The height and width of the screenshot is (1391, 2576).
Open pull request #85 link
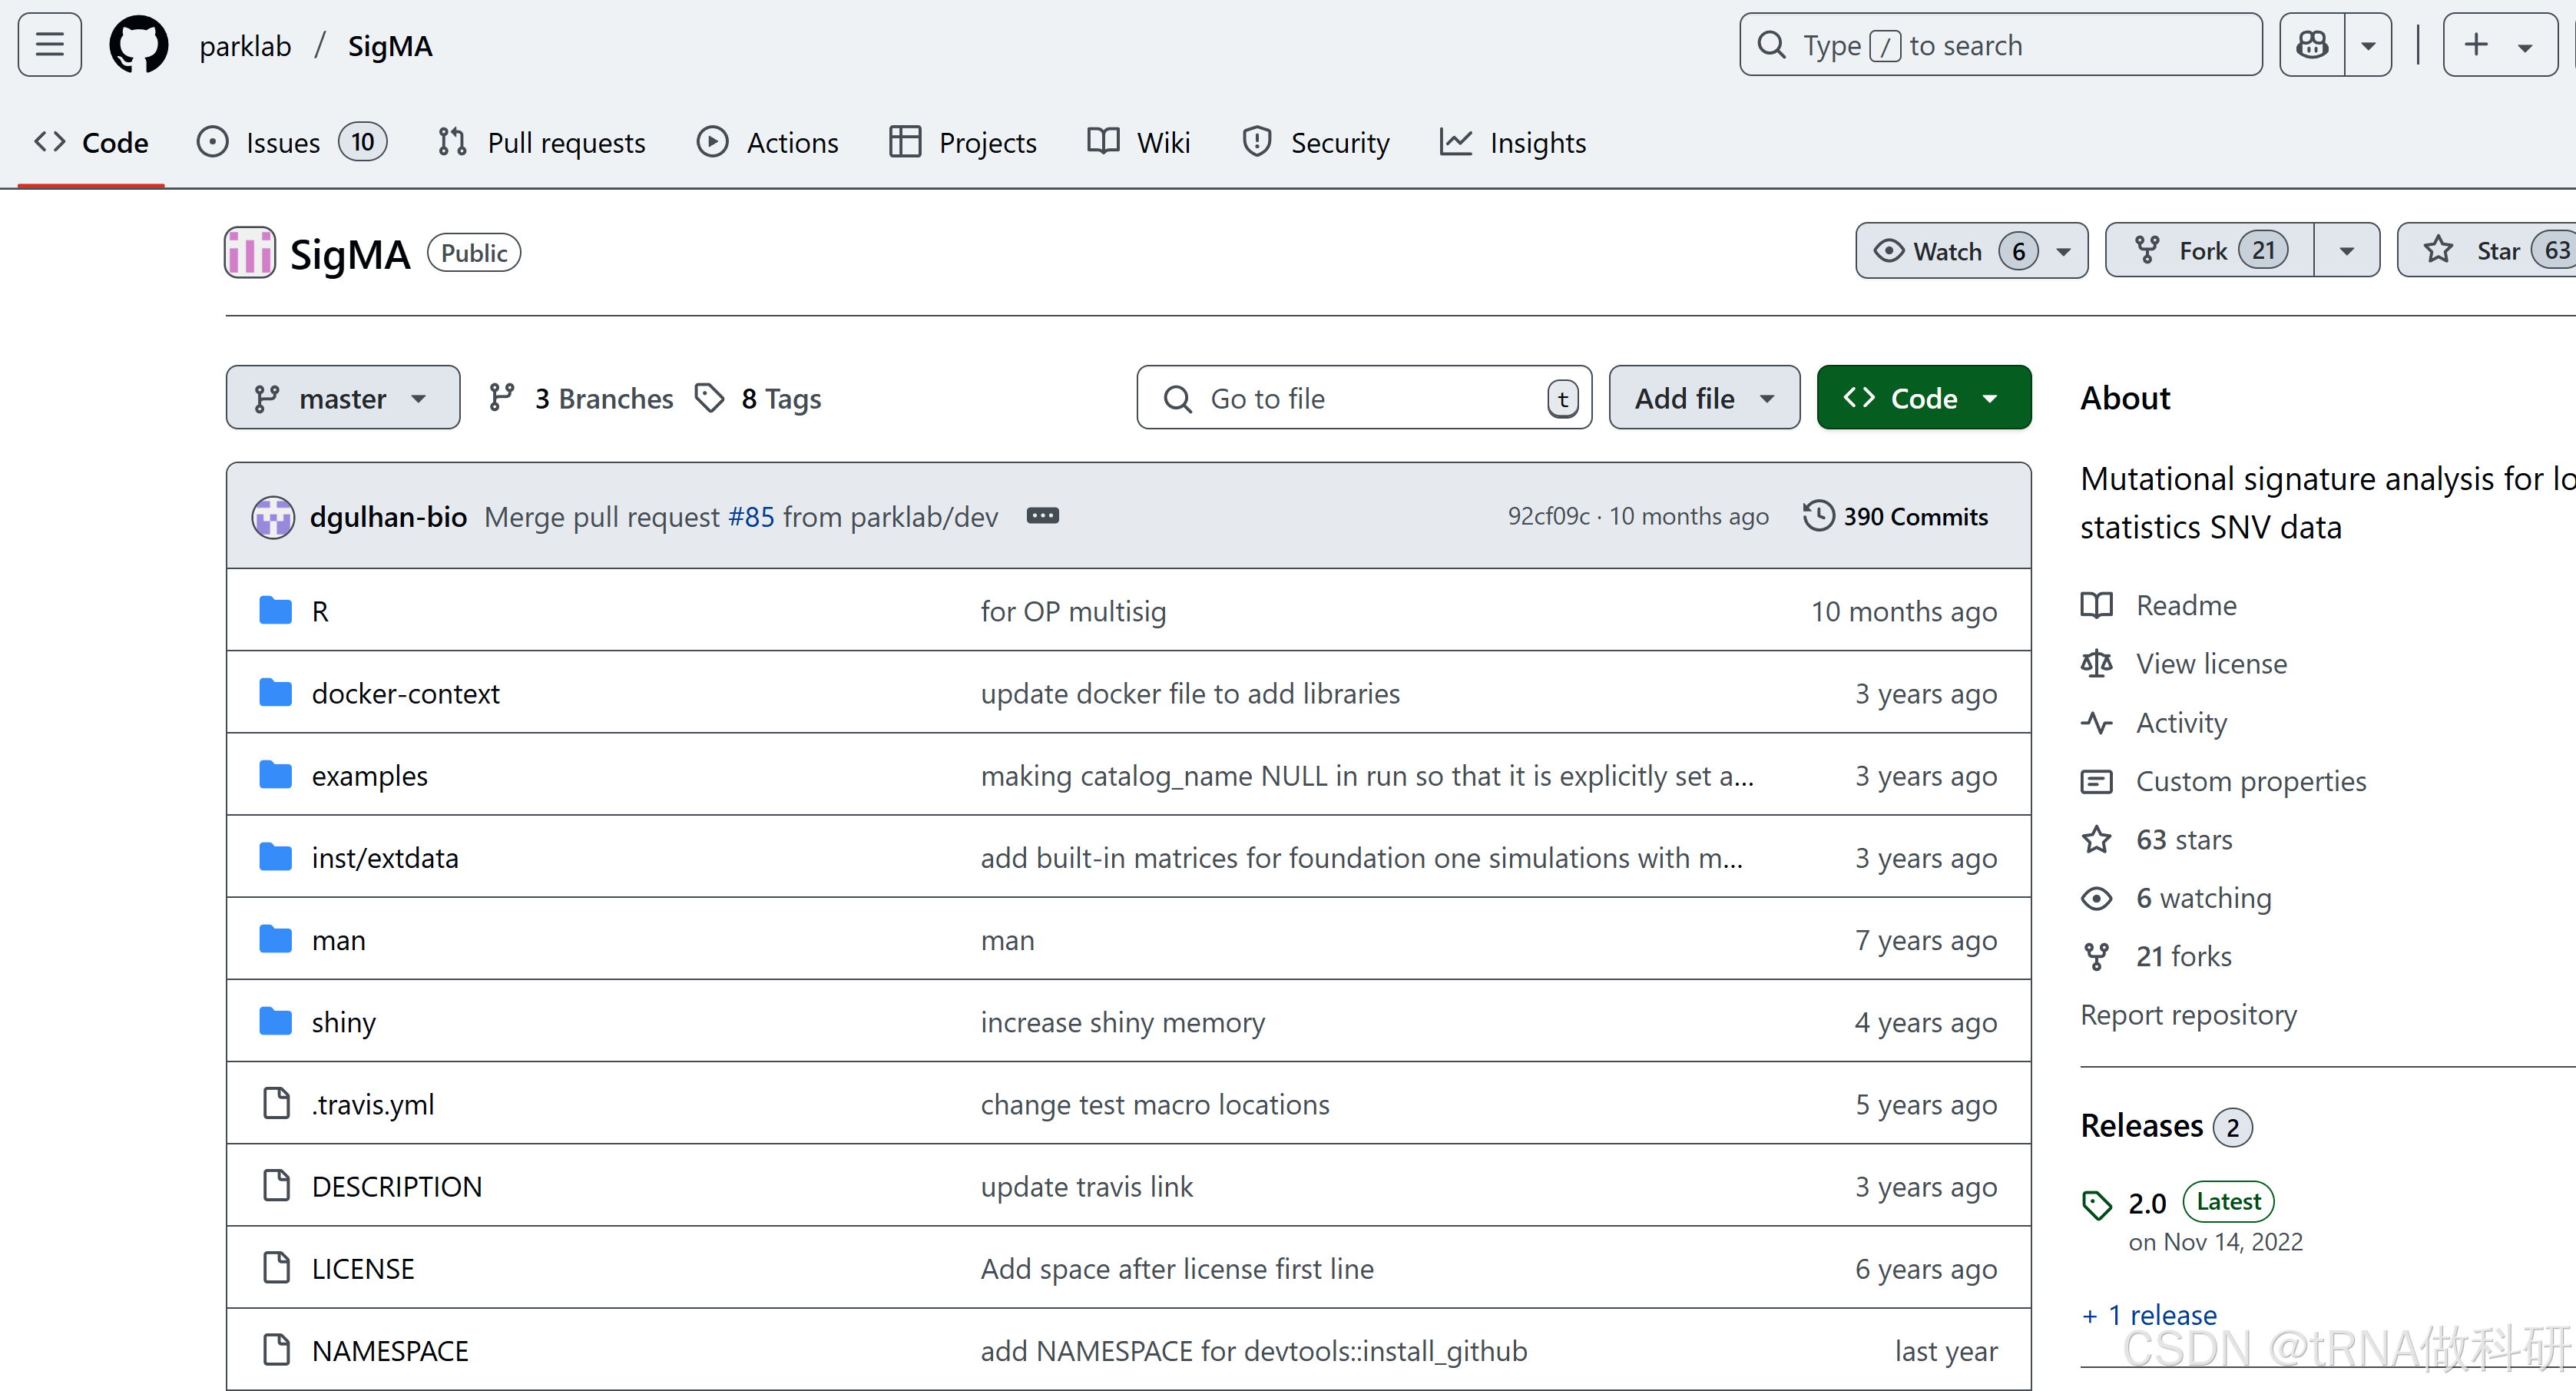click(751, 517)
